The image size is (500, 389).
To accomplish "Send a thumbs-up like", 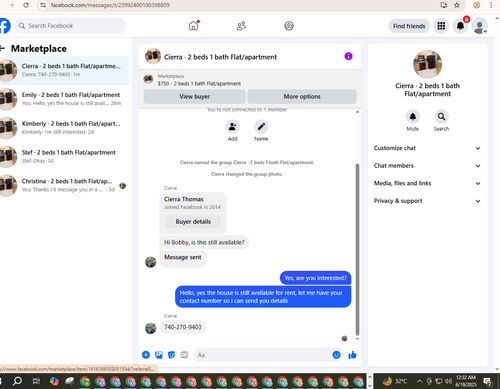I will click(x=352, y=355).
